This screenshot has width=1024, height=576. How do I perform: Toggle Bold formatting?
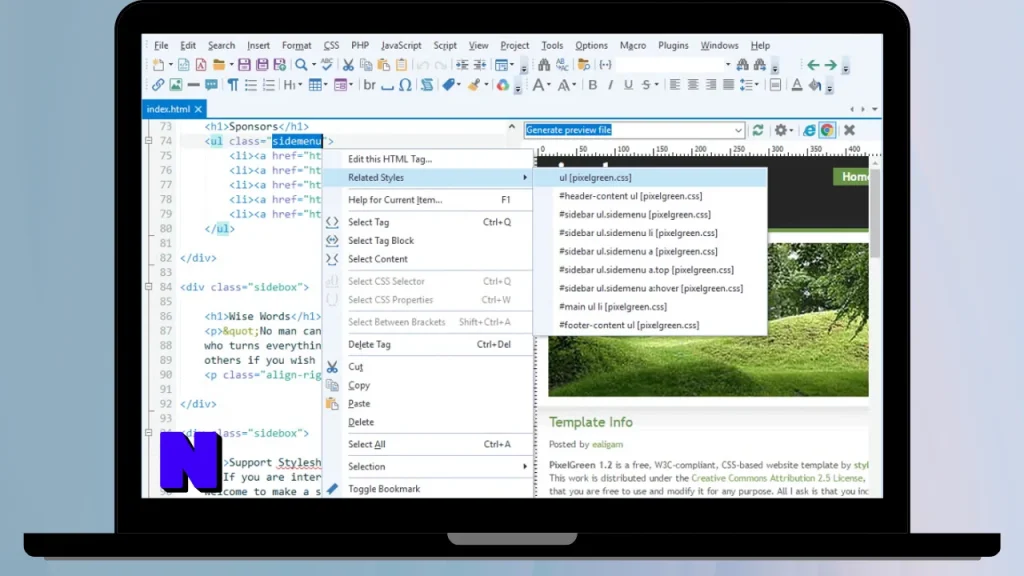point(592,85)
